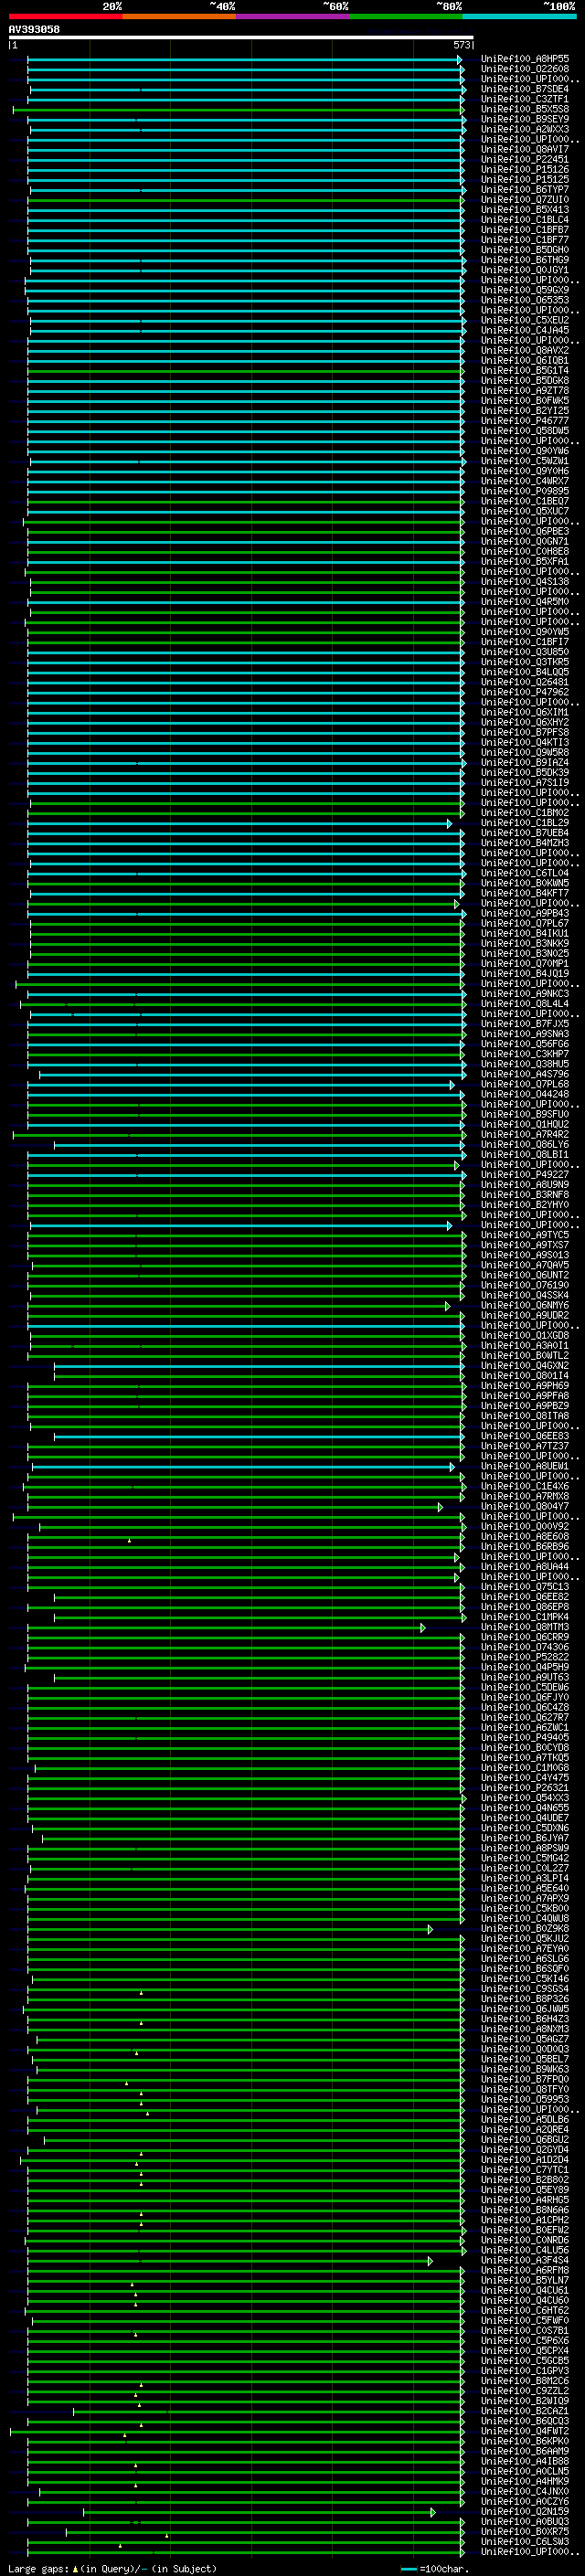Select the UniRef100_P09895 label
The width and height of the screenshot is (585, 2576).
coord(525,491)
